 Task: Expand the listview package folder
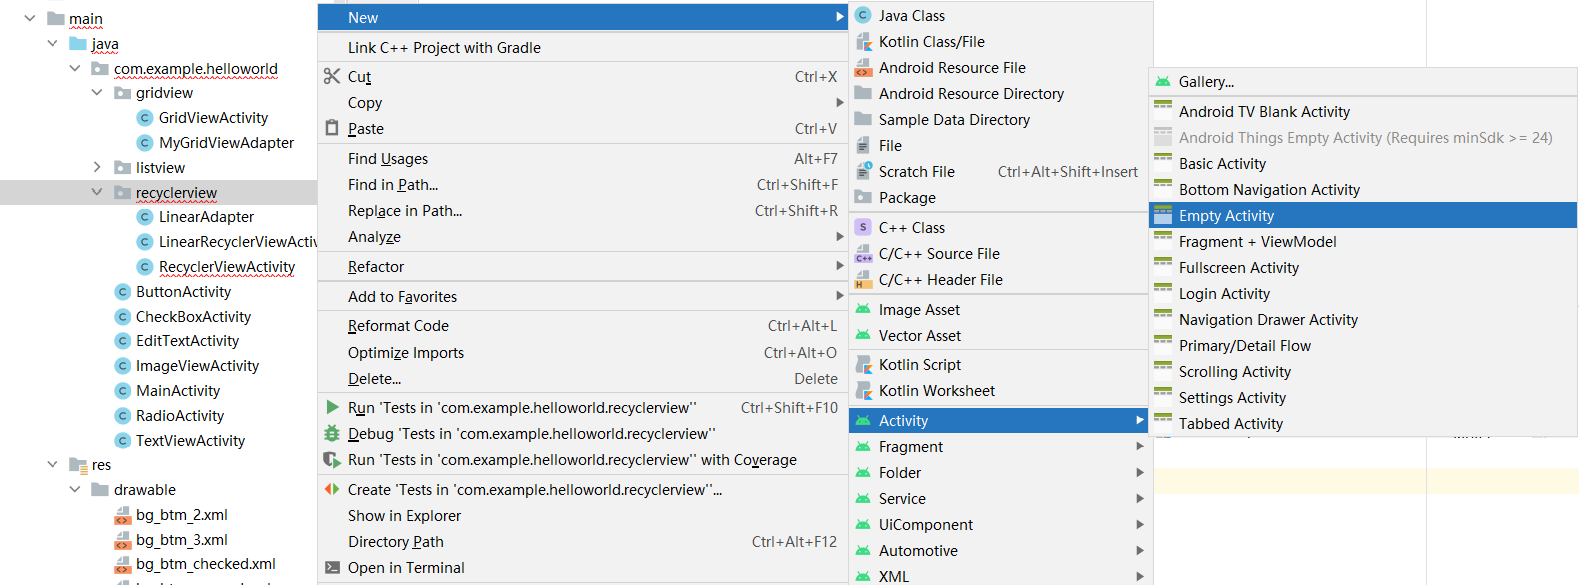click(97, 167)
